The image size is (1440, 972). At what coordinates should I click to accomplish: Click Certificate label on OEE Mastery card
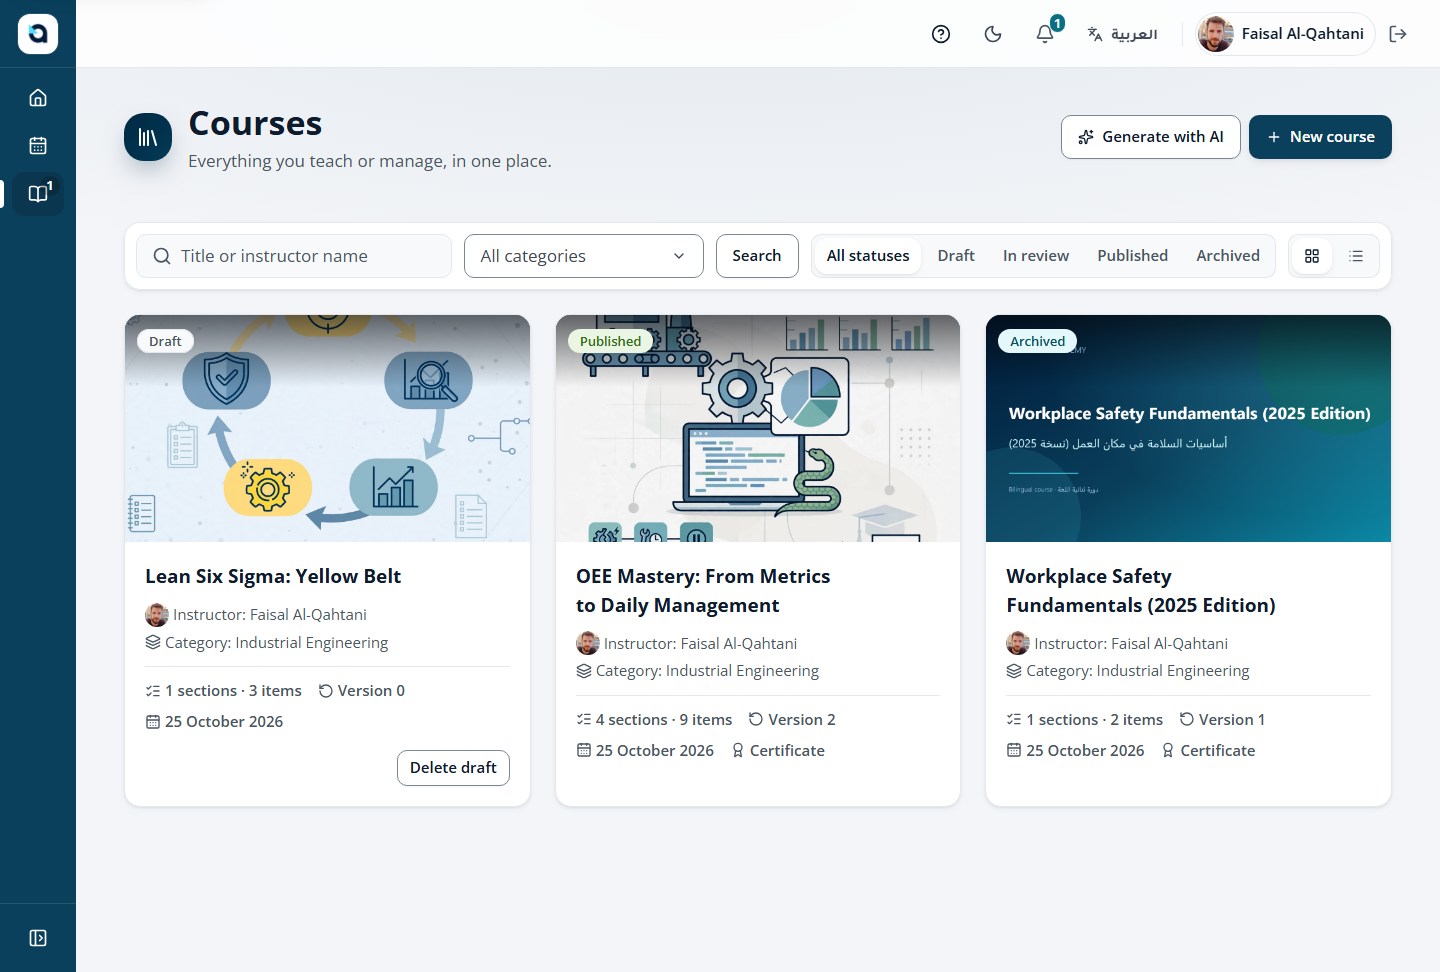[778, 751]
